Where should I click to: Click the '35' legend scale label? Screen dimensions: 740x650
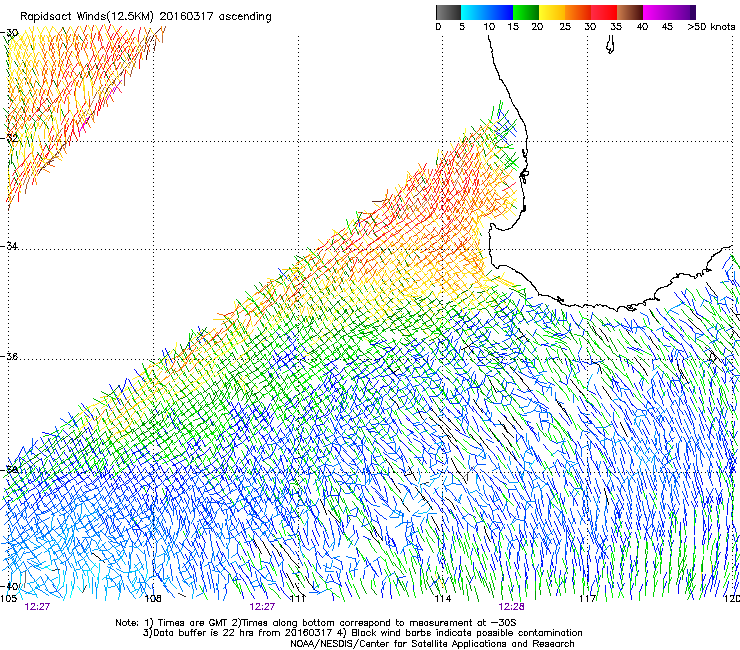click(616, 27)
